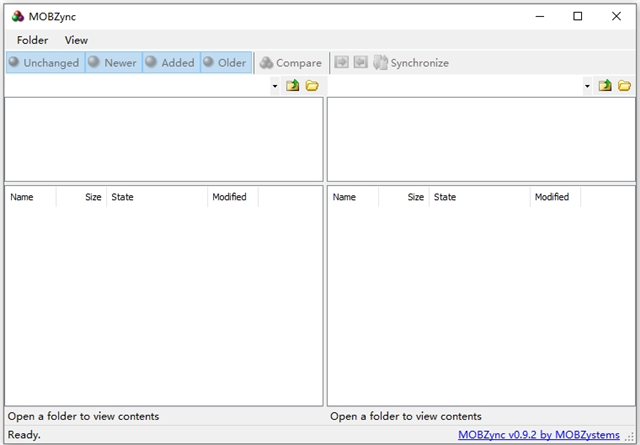
Task: Minimize the MOBZync window
Action: coord(540,16)
